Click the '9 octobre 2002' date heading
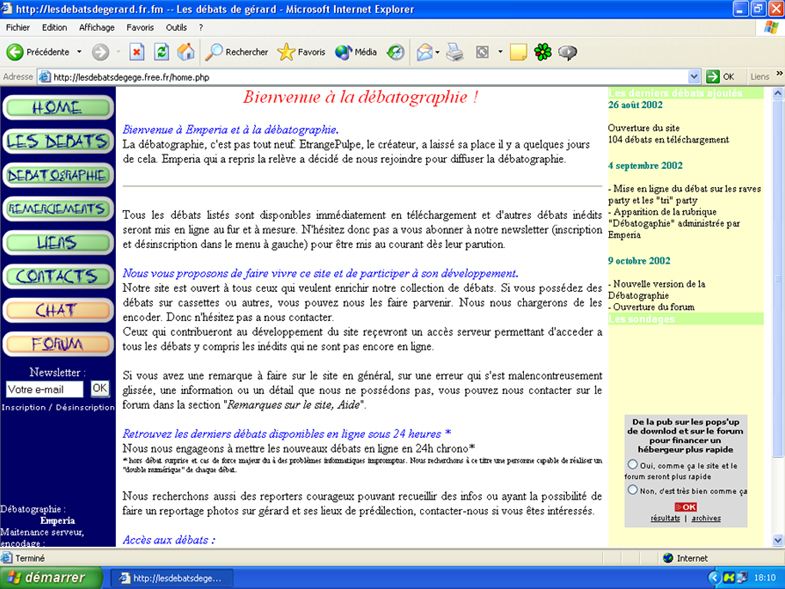785x589 pixels. coord(639,260)
